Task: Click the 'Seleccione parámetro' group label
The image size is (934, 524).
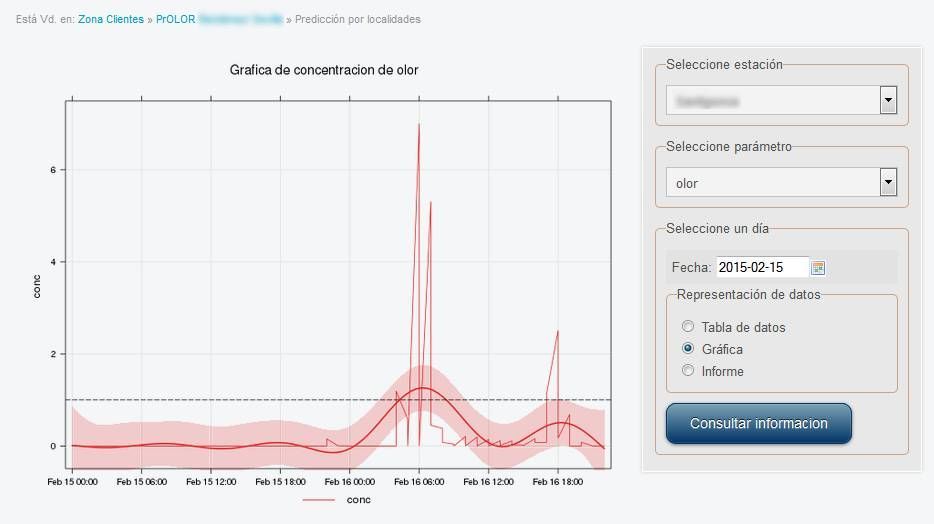Action: click(728, 146)
